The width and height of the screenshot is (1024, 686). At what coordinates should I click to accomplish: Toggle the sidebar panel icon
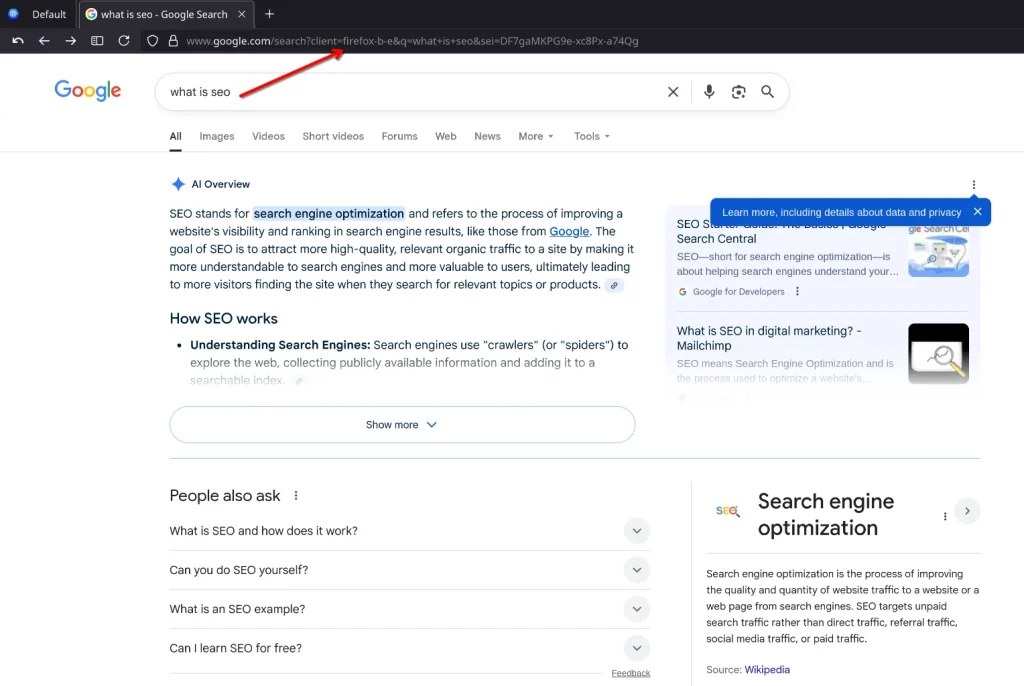[x=97, y=41]
